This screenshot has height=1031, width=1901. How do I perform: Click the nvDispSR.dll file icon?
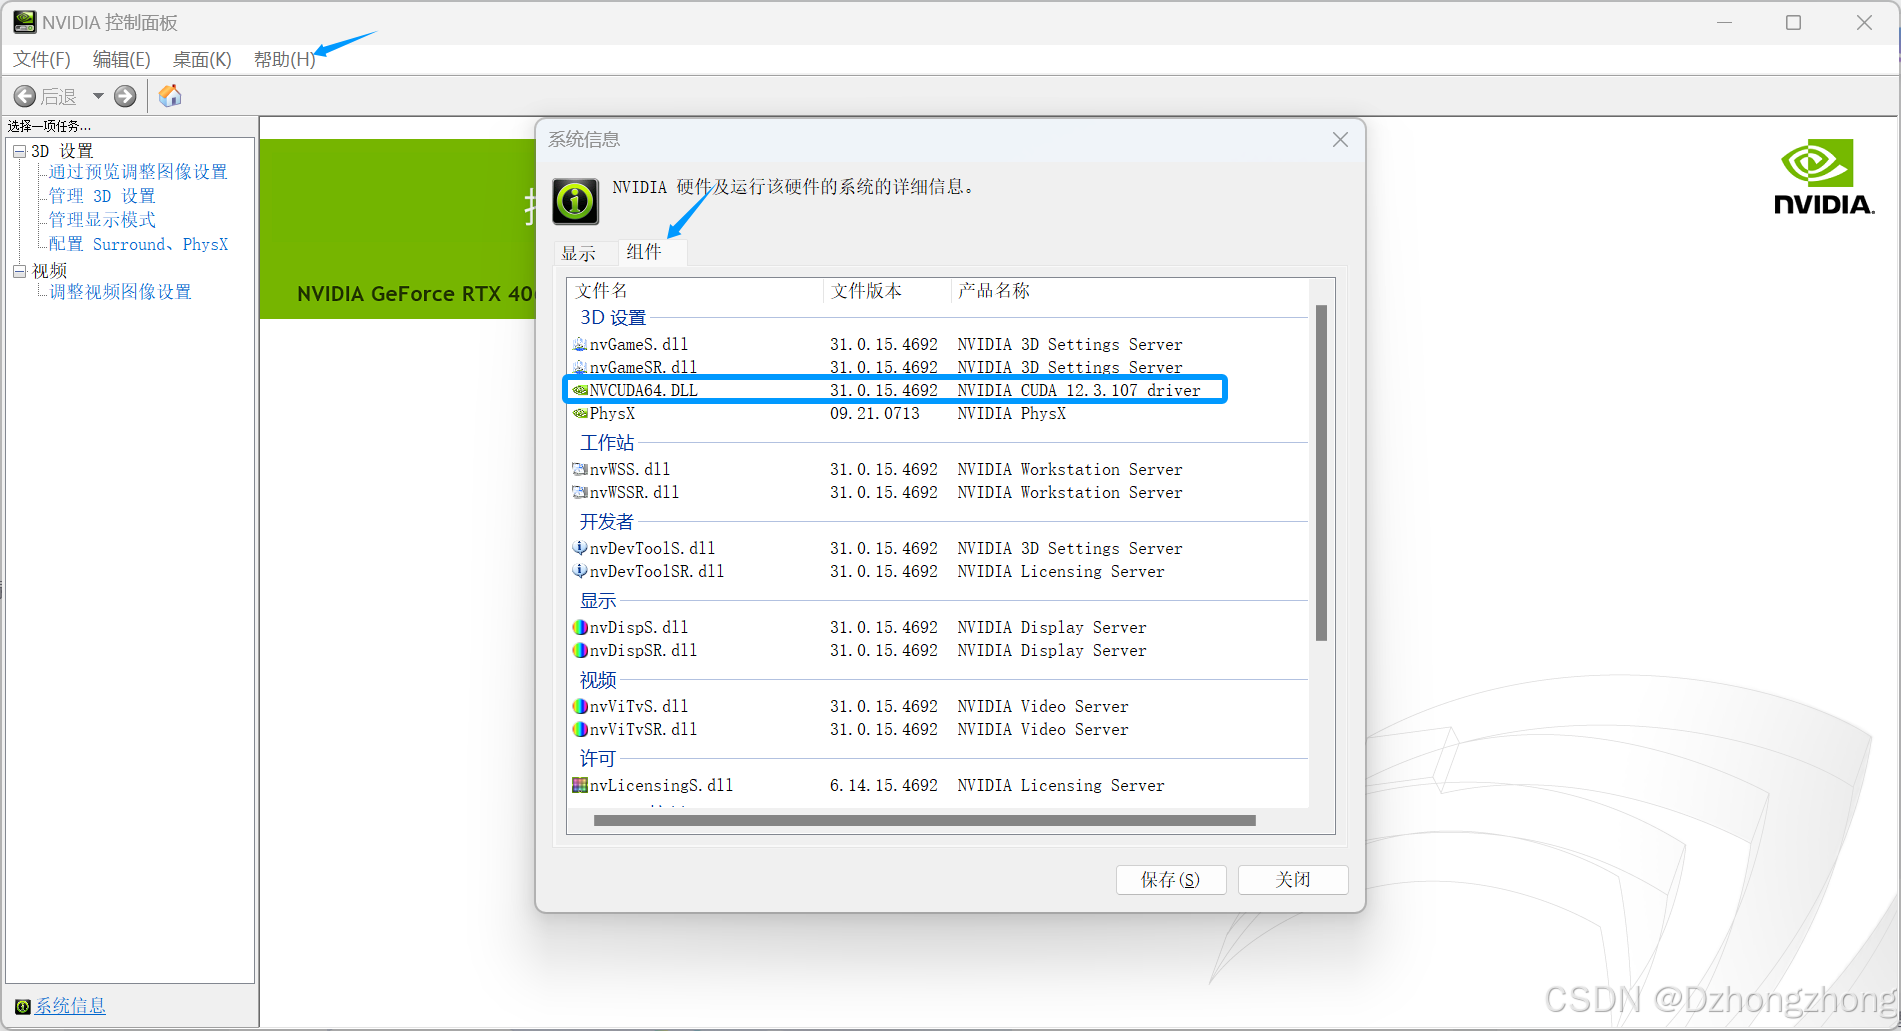580,650
